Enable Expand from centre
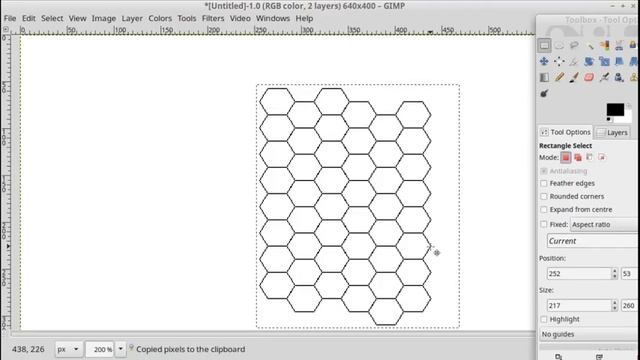 544,210
